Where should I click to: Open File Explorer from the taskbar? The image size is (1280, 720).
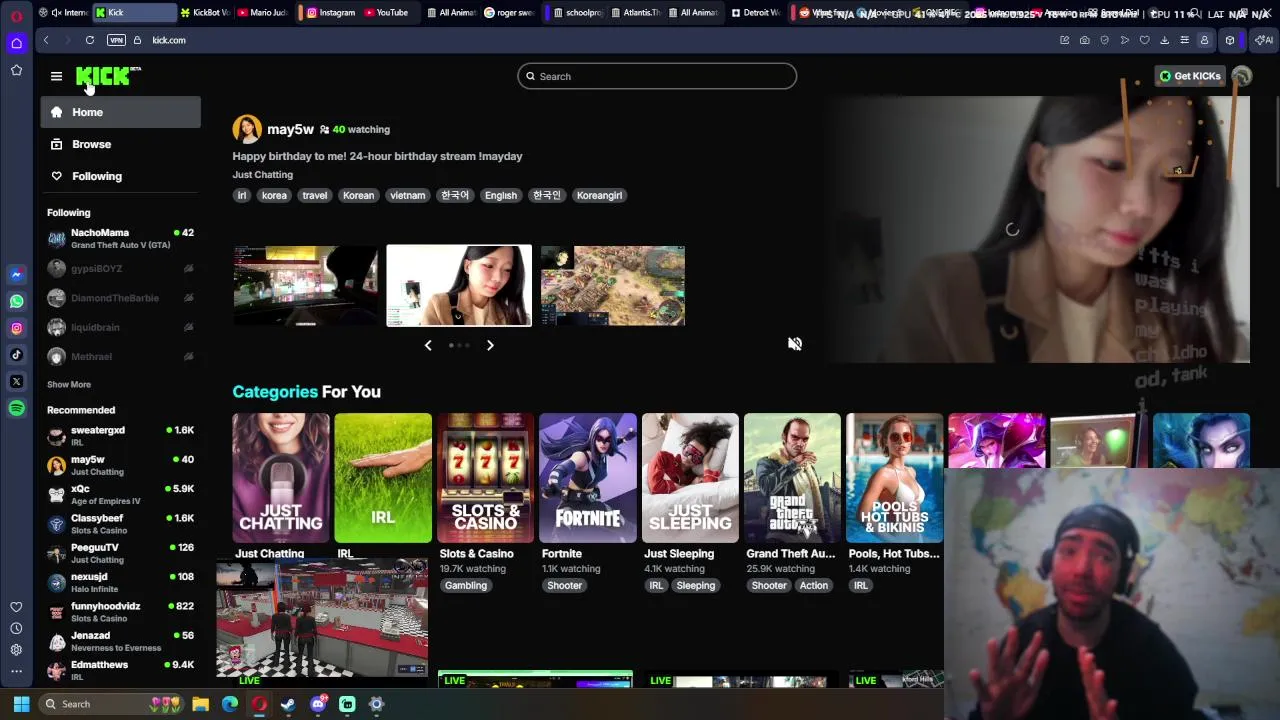[200, 704]
